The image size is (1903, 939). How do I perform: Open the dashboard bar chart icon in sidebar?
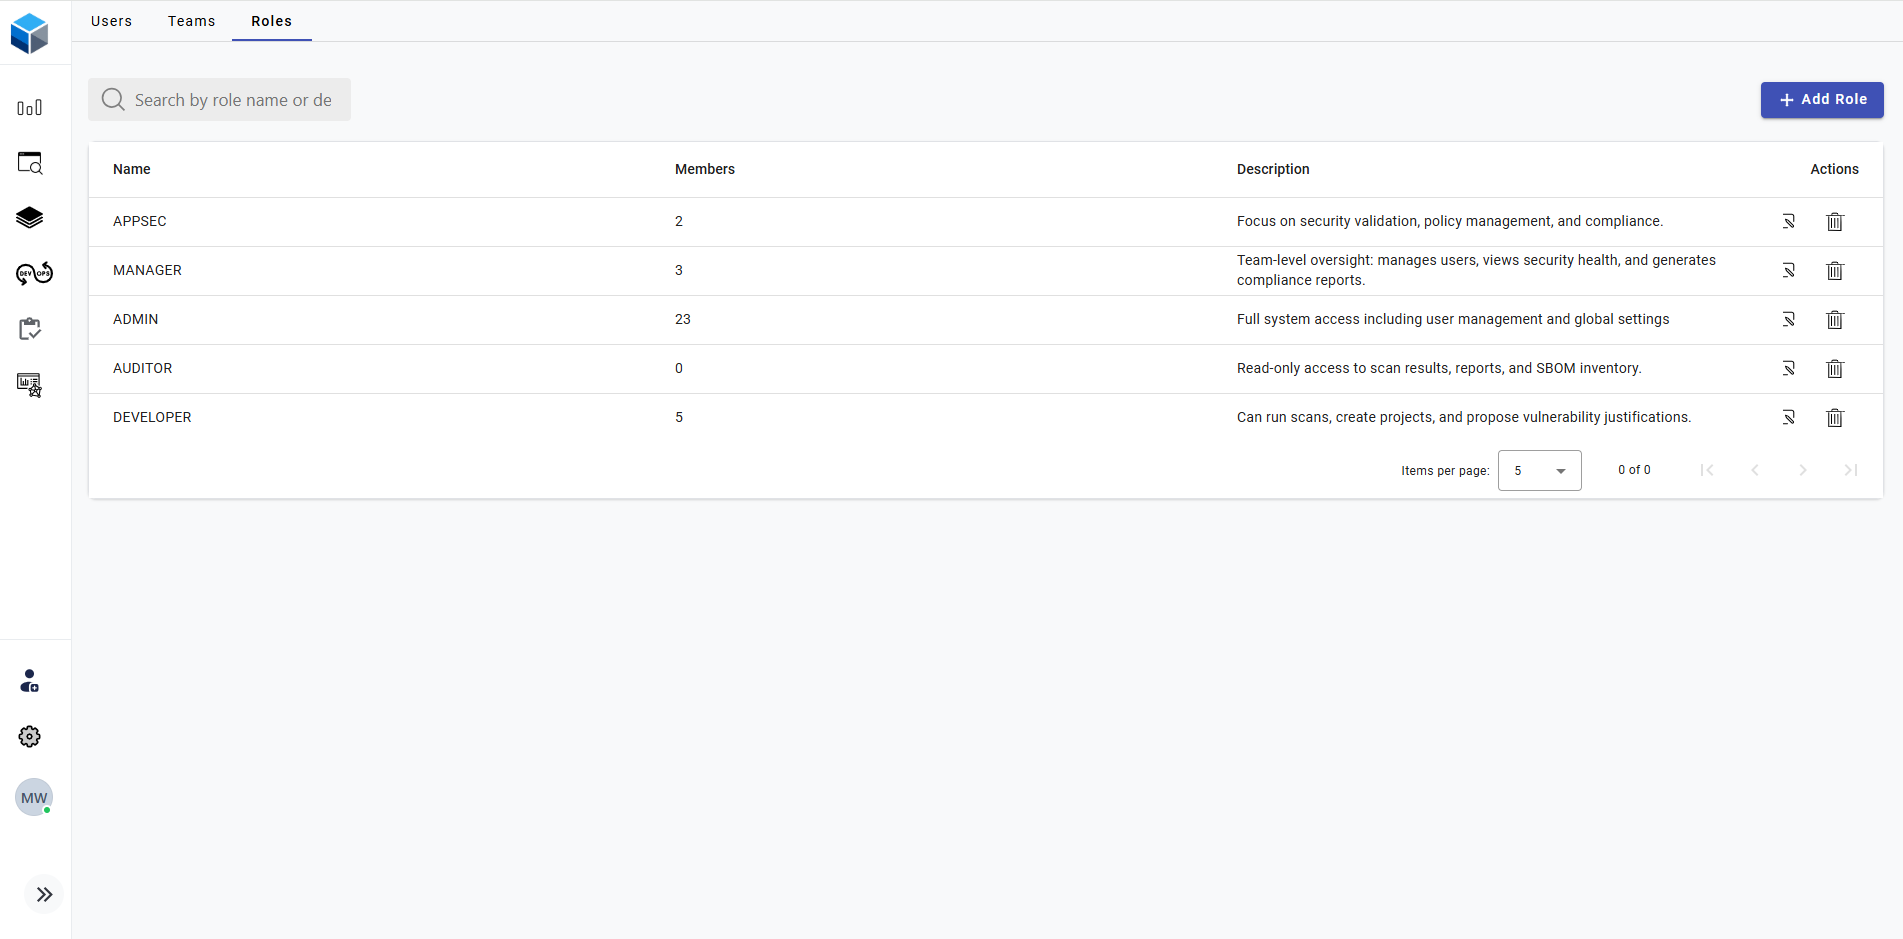(30, 108)
